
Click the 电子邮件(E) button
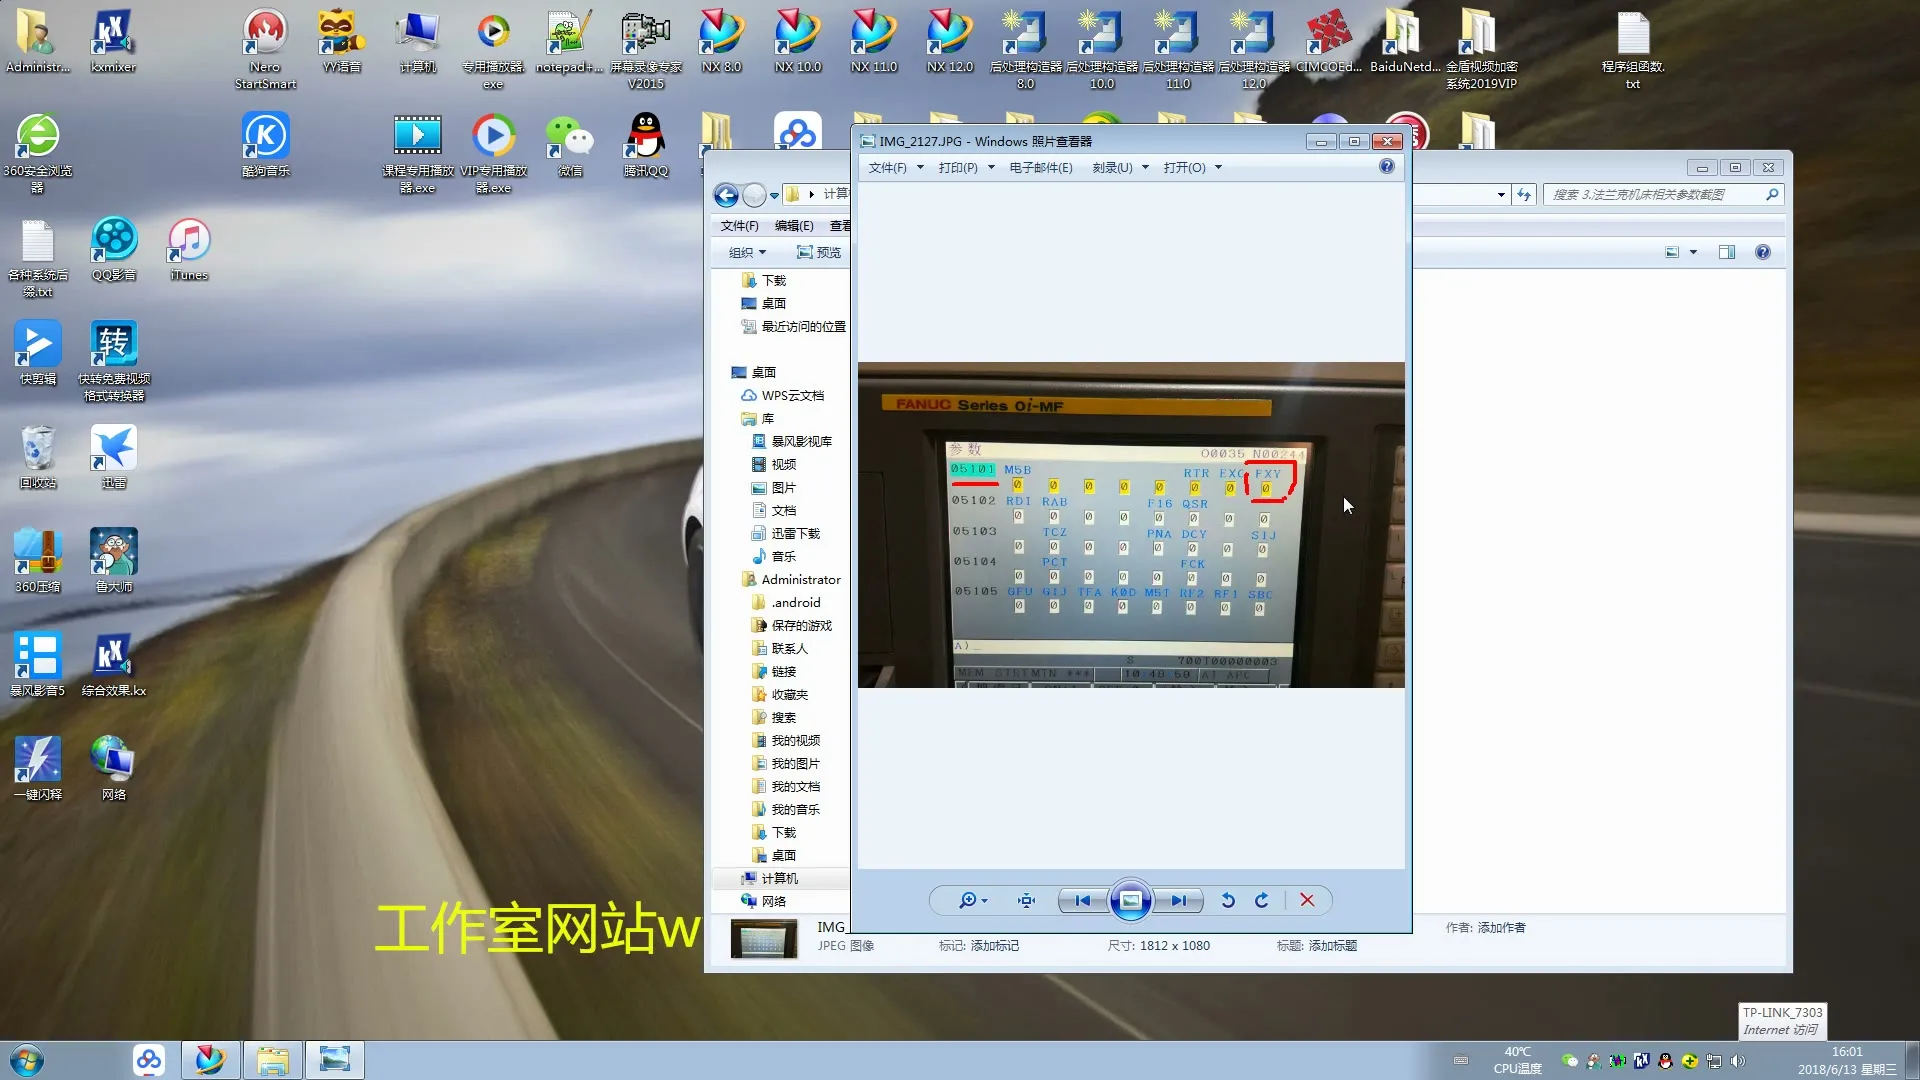(x=1040, y=168)
